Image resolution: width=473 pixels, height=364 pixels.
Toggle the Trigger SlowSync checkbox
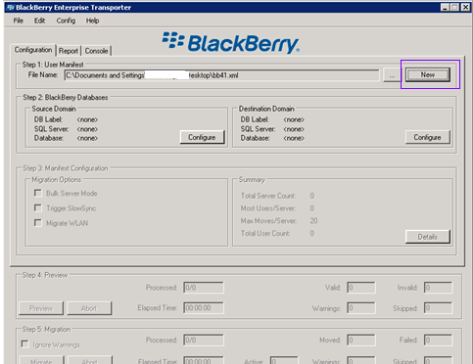point(38,208)
